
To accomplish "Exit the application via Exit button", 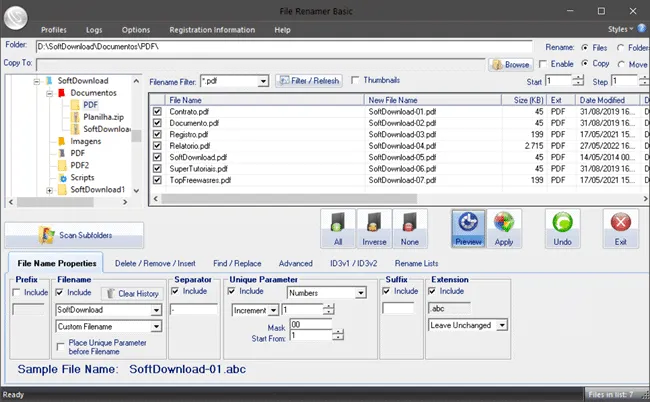I will pos(621,229).
